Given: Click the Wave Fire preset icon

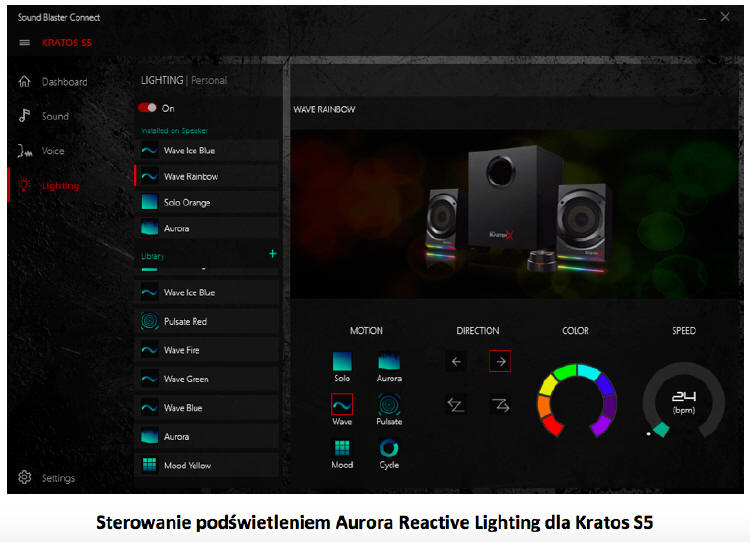Looking at the screenshot, I should tap(149, 350).
